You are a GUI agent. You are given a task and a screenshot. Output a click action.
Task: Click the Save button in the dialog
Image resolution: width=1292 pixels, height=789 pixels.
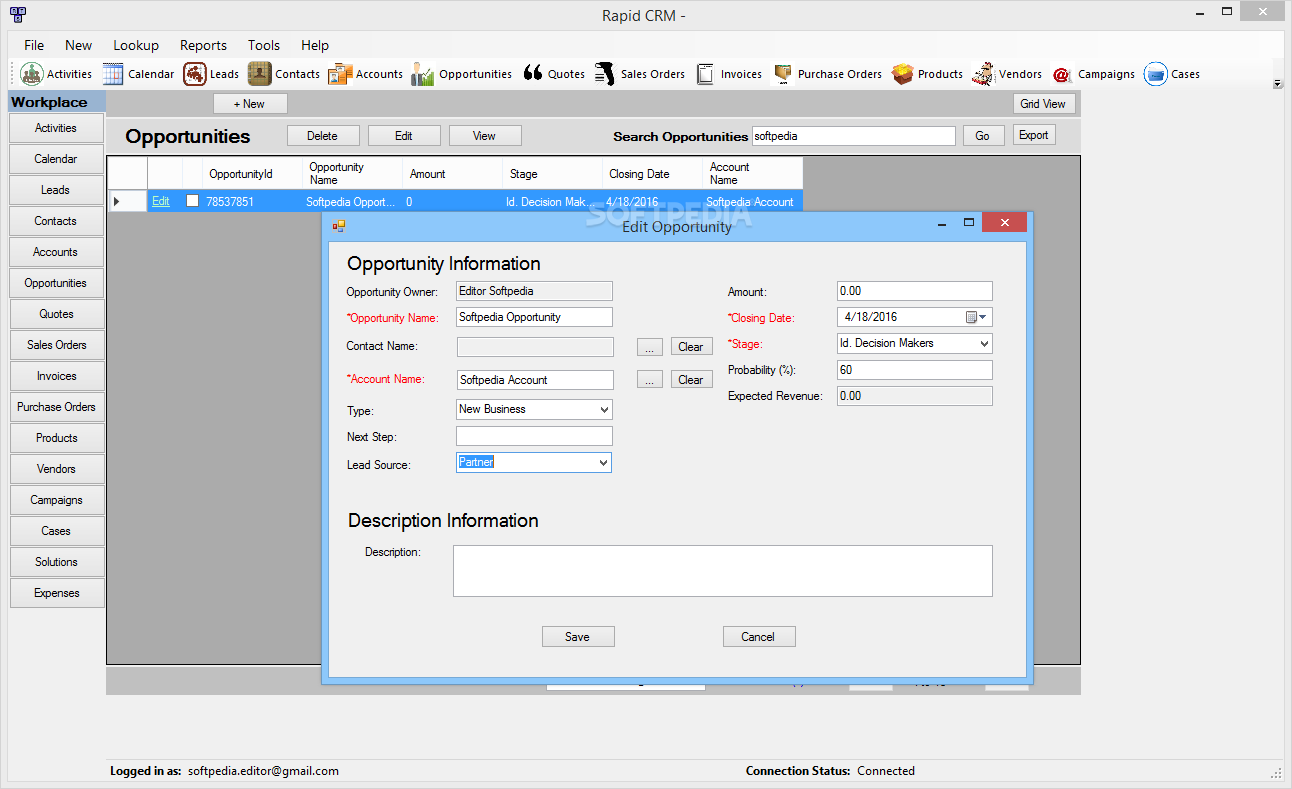tap(578, 637)
